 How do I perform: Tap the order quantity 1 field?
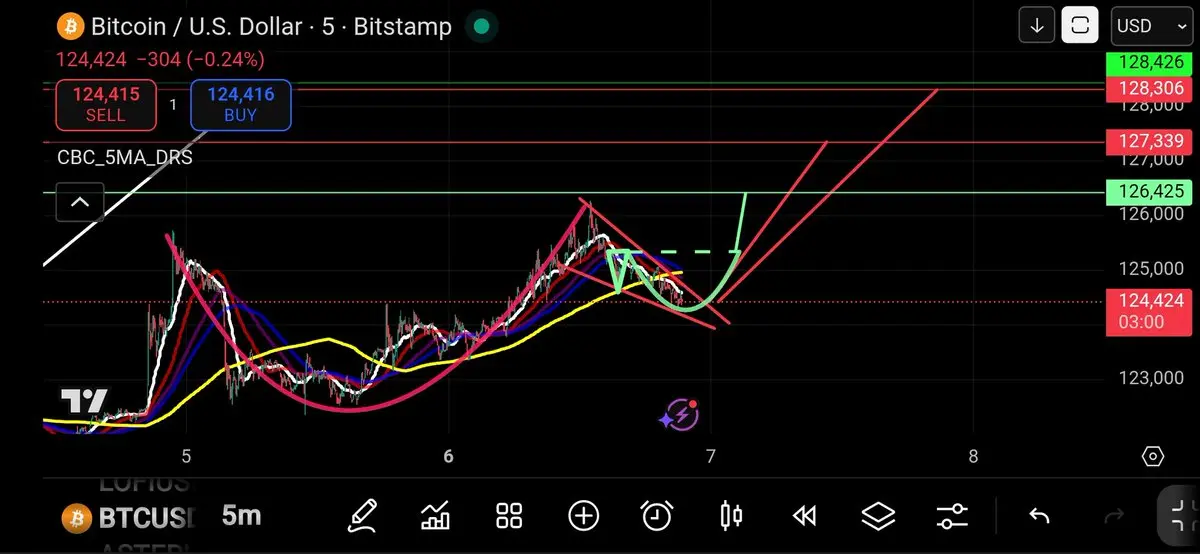coord(173,105)
